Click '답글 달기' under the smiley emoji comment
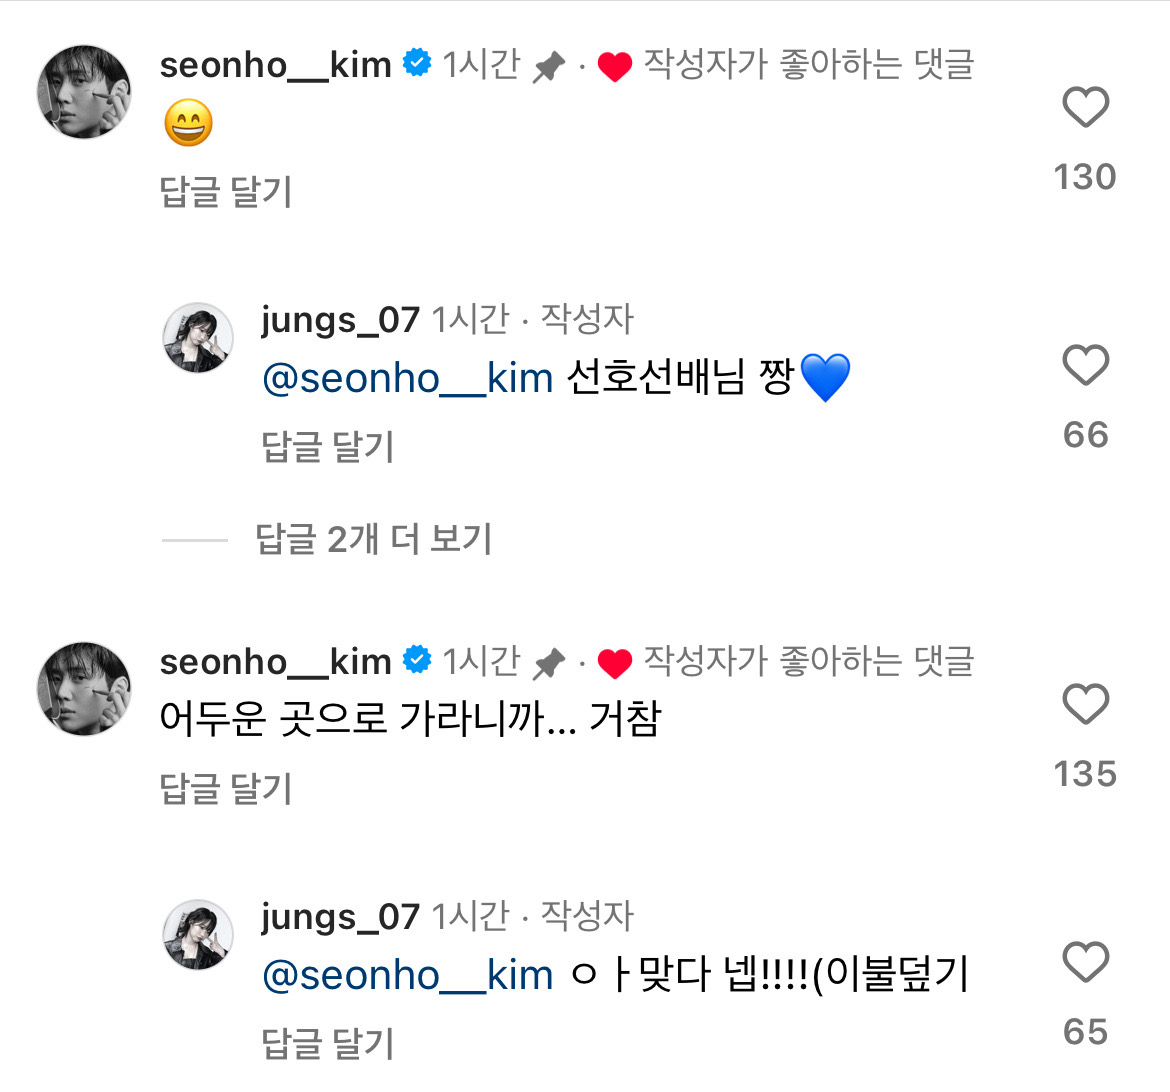Image resolution: width=1170 pixels, height=1092 pixels. click(x=226, y=191)
